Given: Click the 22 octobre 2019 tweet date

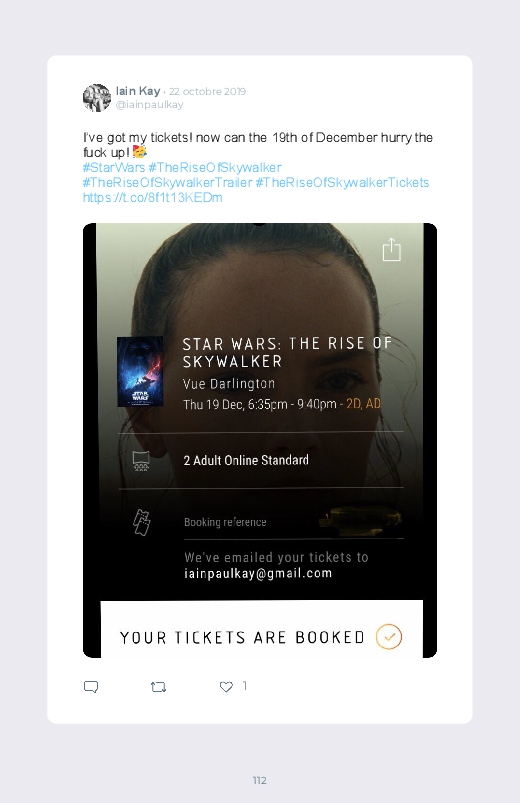Looking at the screenshot, I should tap(207, 92).
